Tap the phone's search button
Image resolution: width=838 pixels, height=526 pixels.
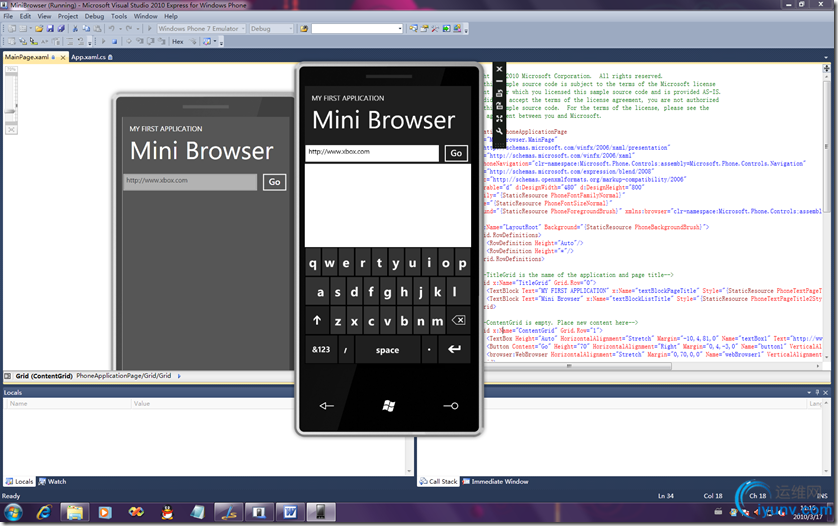click(450, 406)
